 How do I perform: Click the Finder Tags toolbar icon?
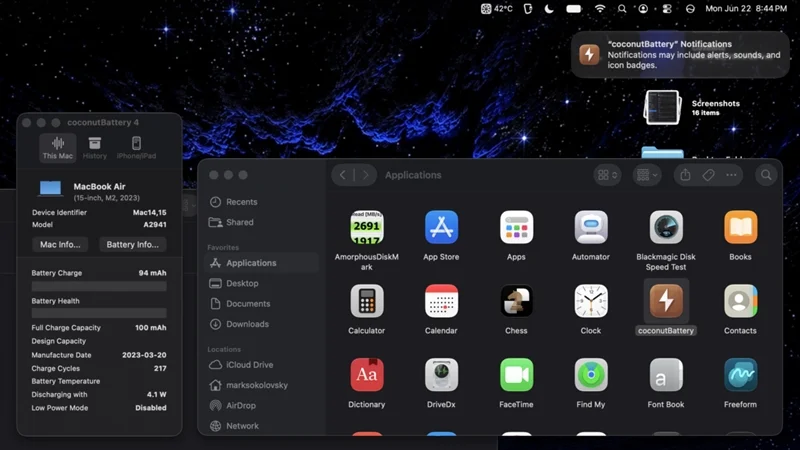708,175
